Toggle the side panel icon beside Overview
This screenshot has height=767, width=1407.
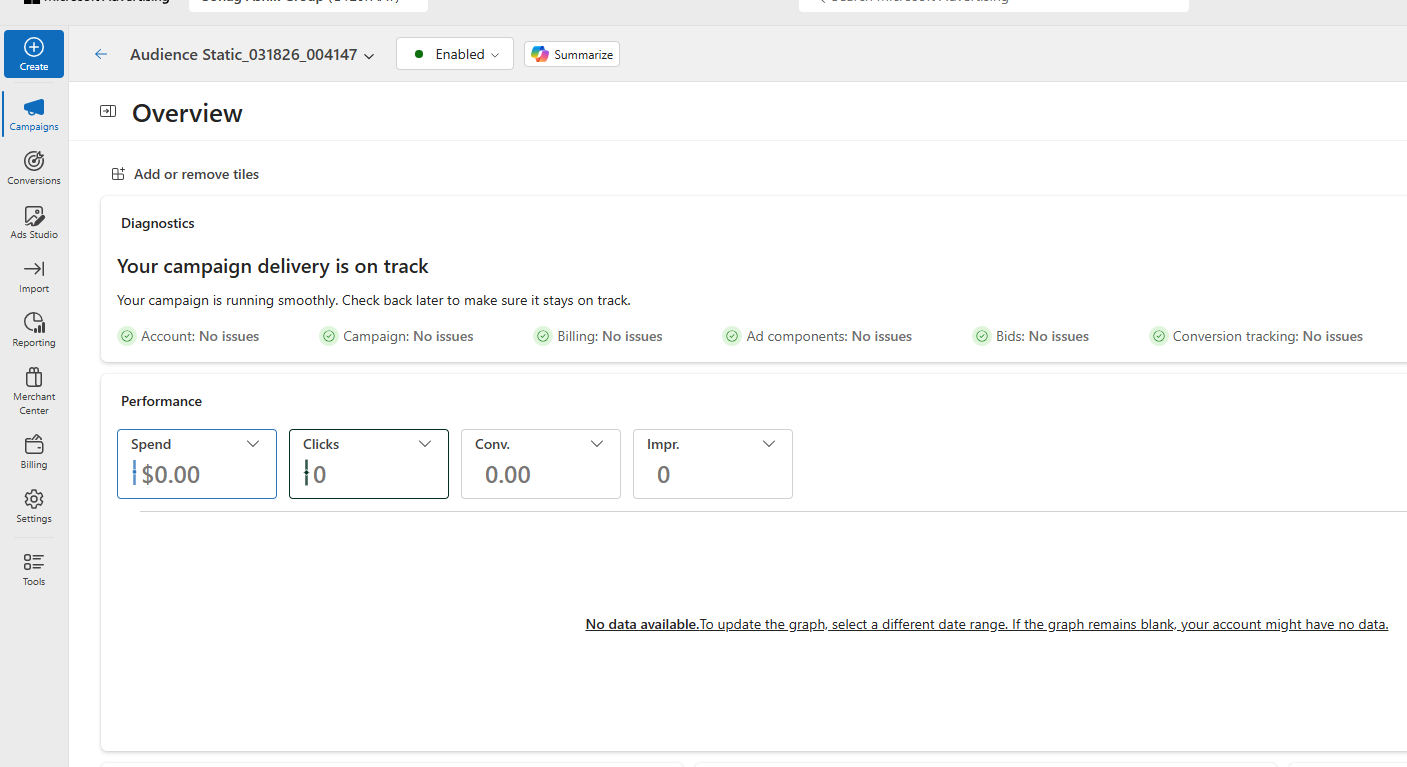108,112
